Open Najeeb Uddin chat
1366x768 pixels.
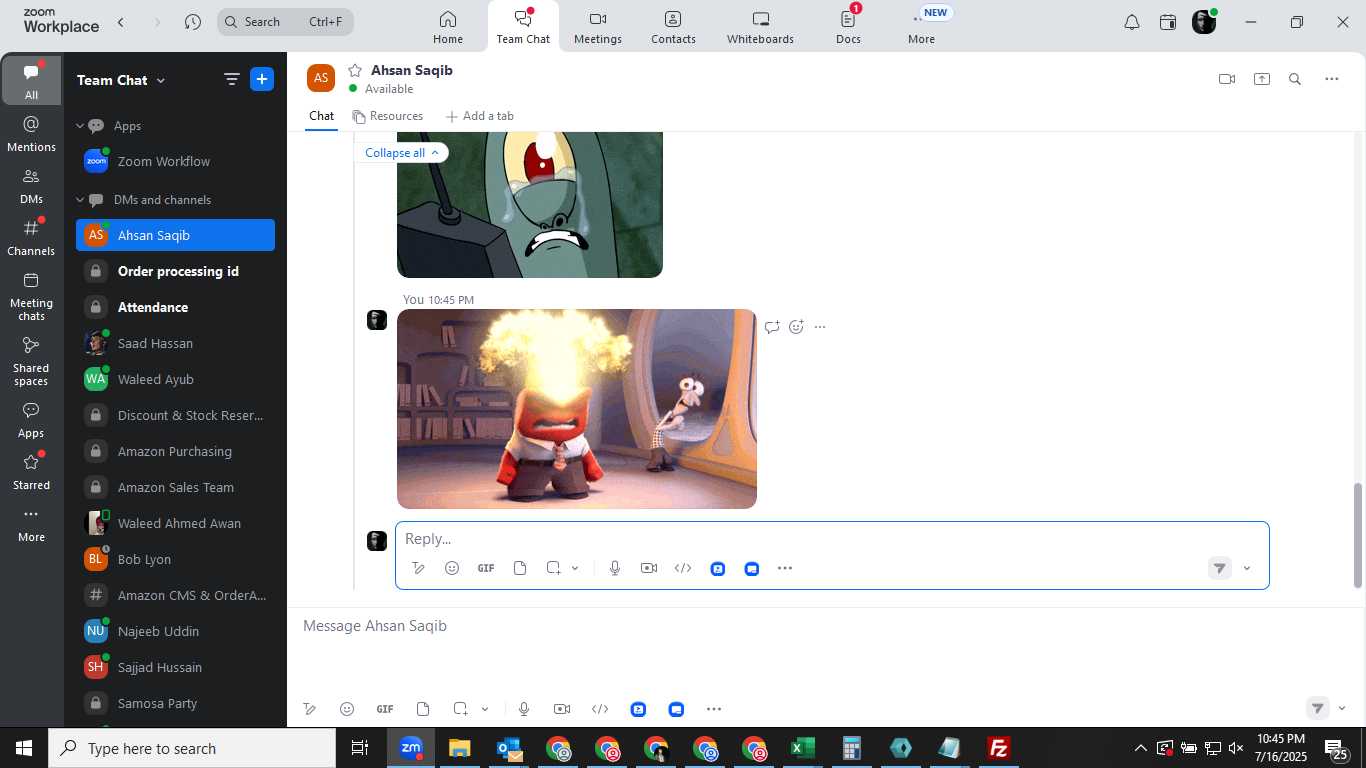tap(175, 631)
